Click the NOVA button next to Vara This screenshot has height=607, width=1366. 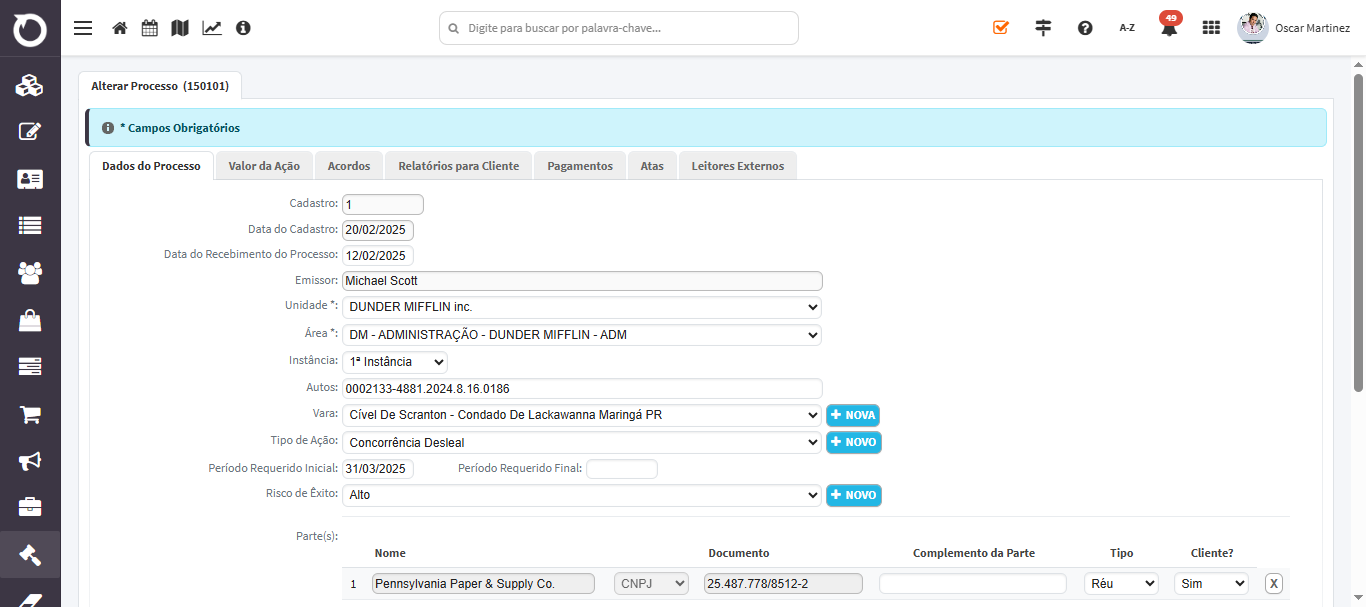click(x=853, y=415)
